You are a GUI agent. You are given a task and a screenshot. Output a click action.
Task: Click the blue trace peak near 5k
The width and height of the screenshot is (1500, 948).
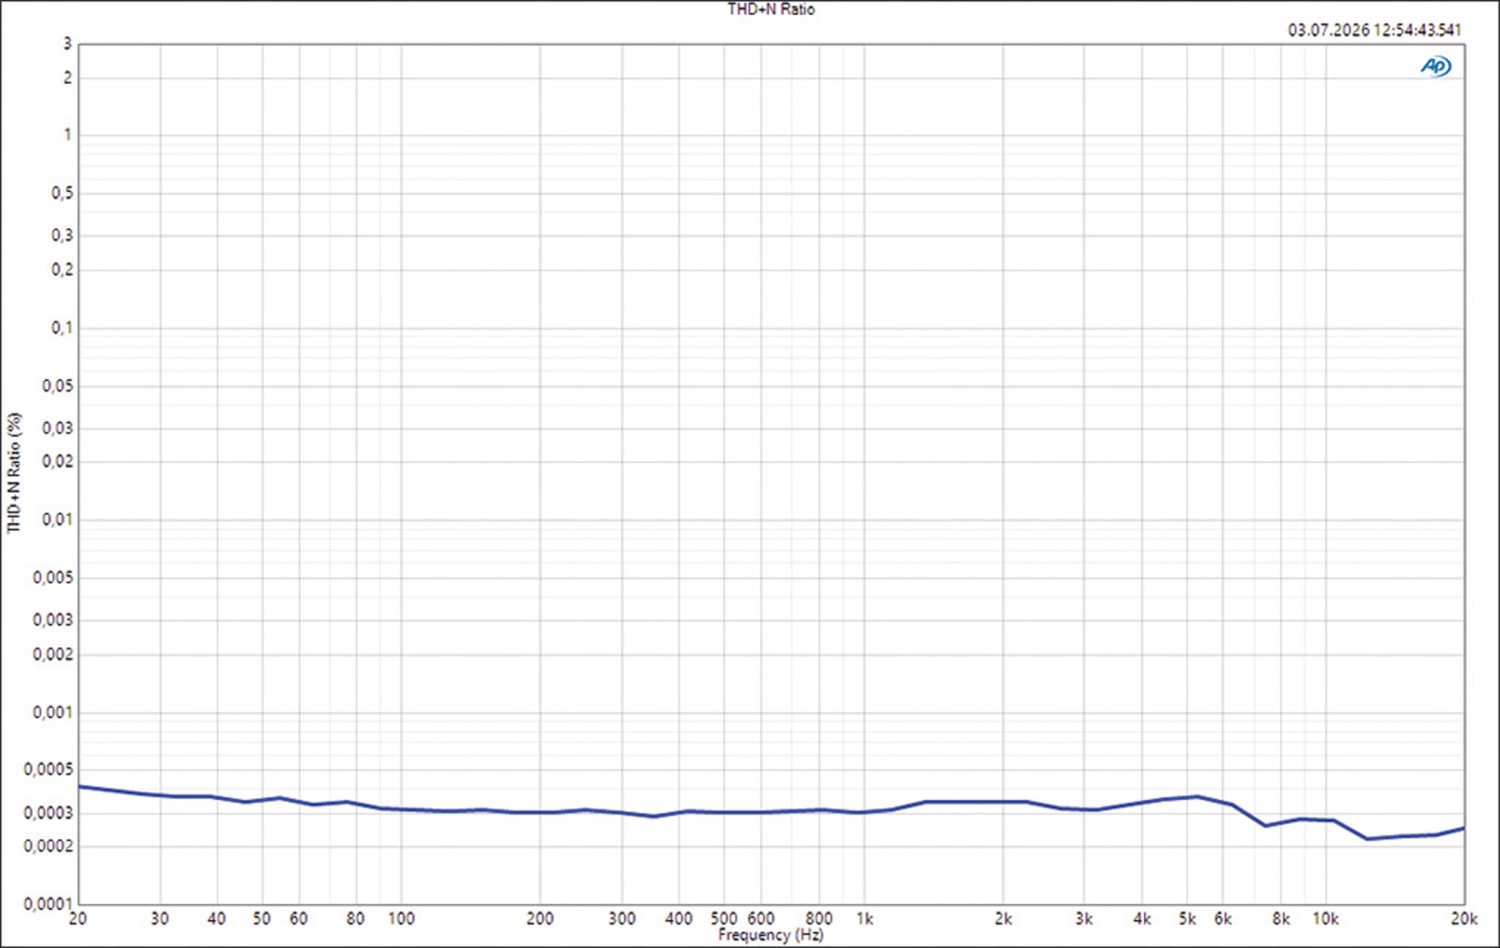(x=1197, y=797)
